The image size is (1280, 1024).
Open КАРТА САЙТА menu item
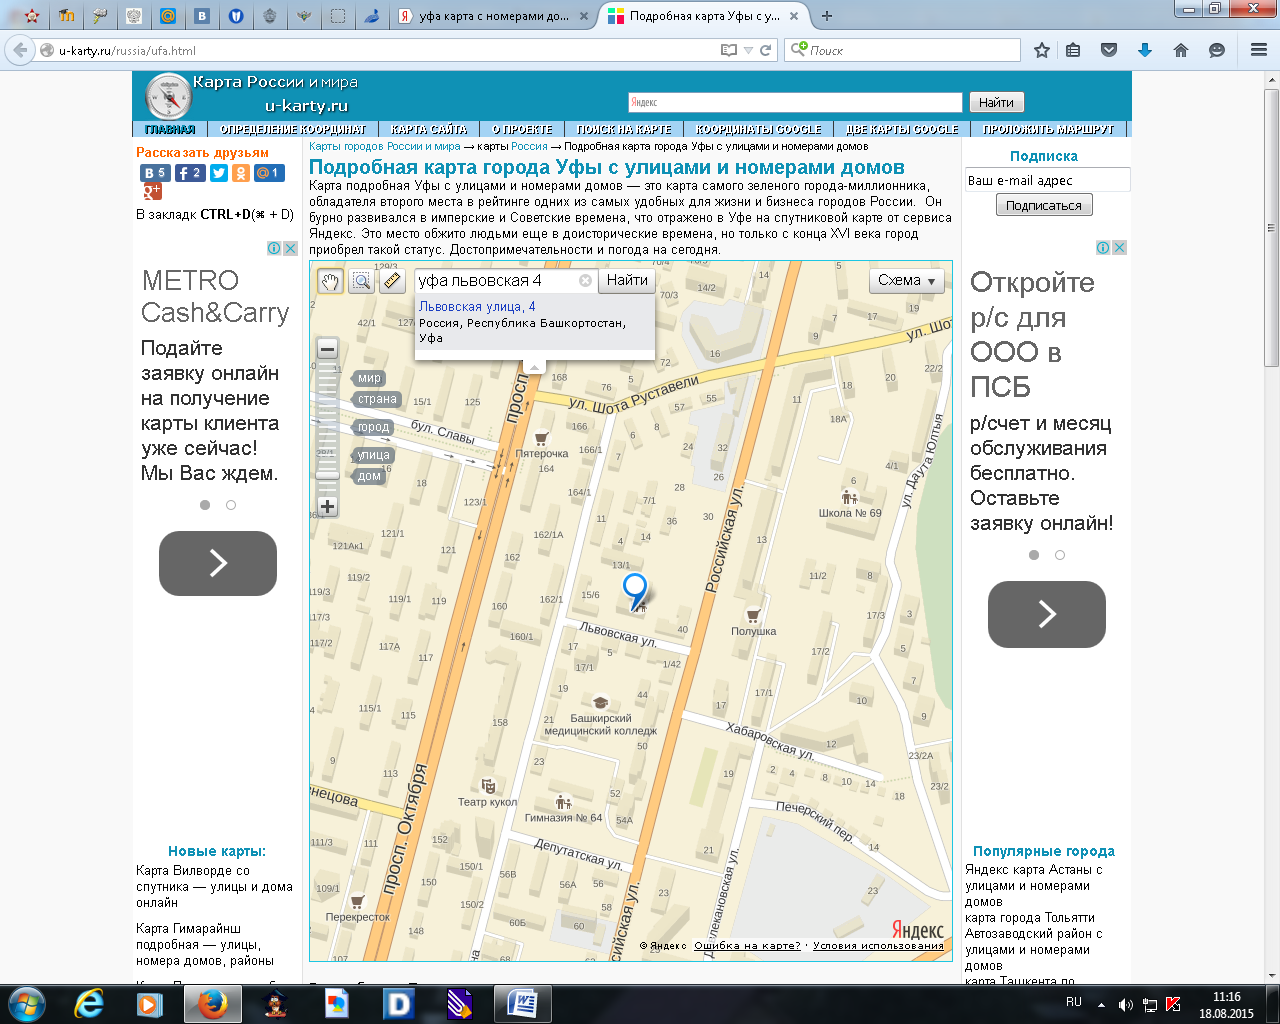click(429, 129)
